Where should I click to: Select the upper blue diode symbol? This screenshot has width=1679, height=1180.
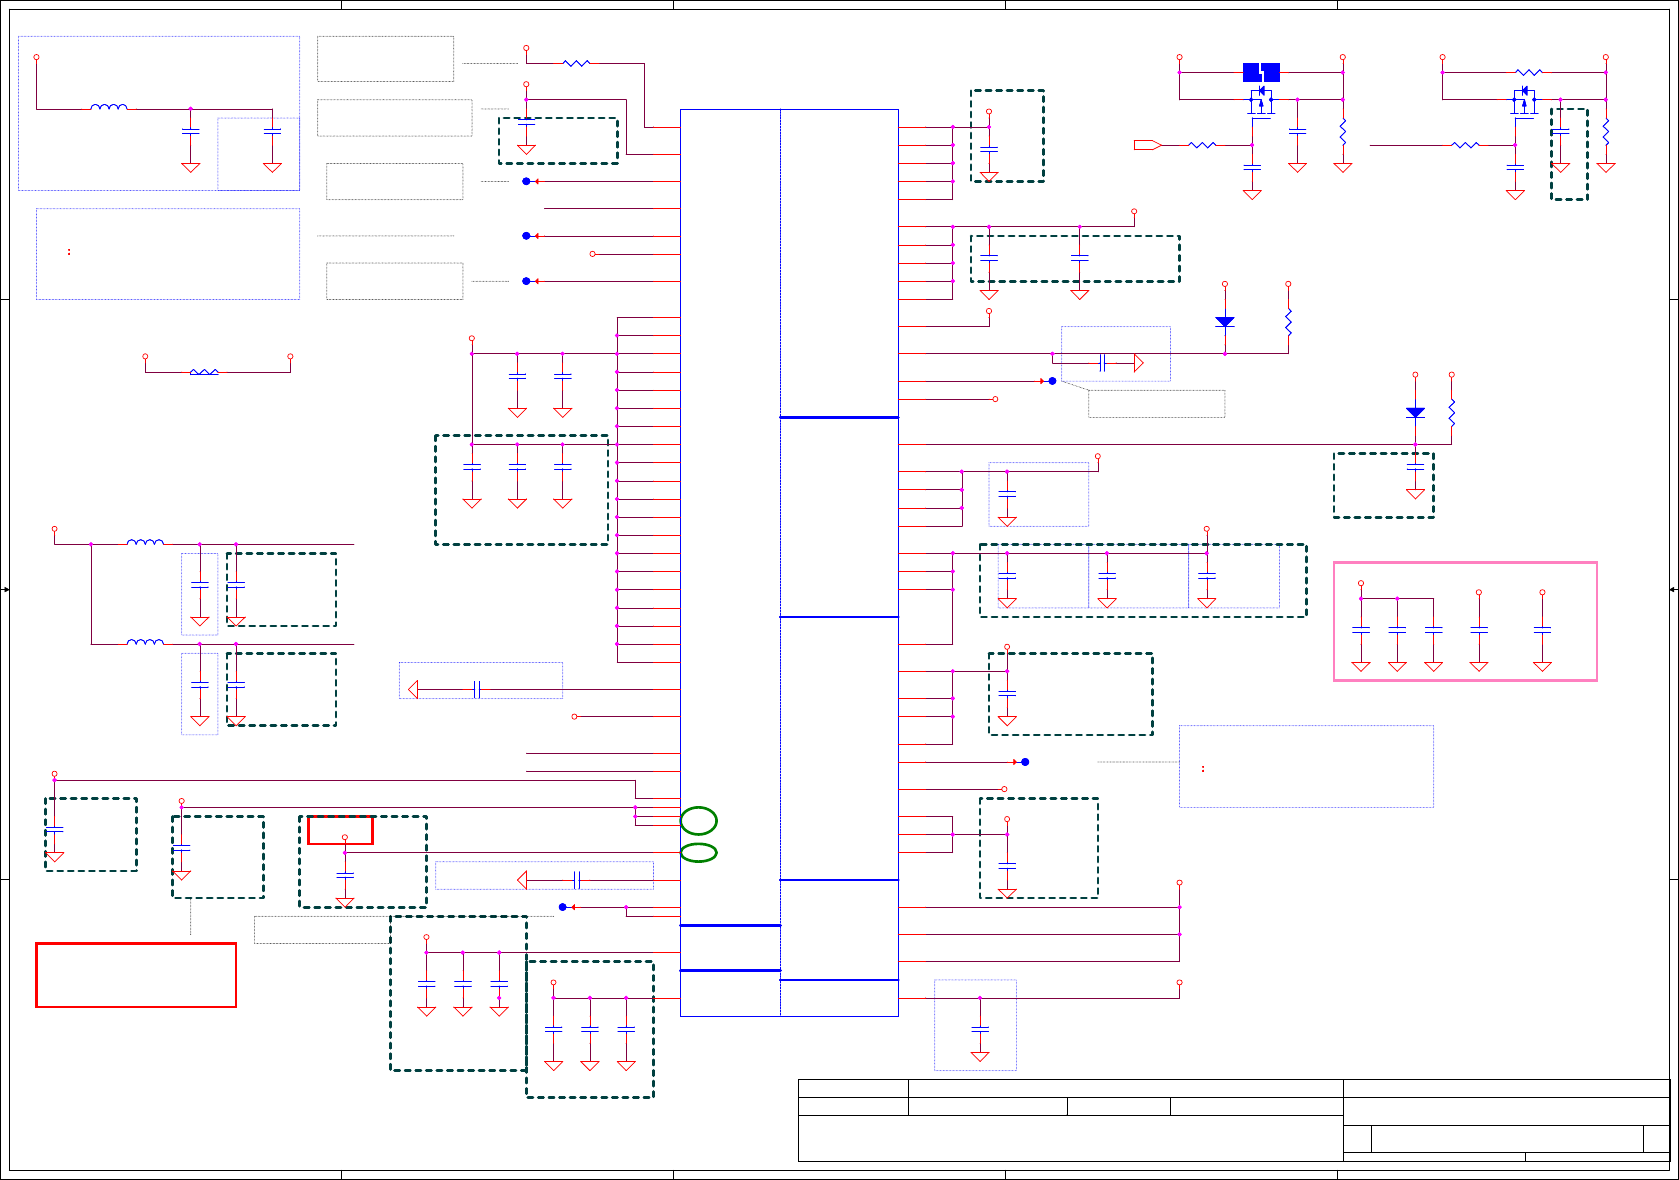click(1225, 322)
